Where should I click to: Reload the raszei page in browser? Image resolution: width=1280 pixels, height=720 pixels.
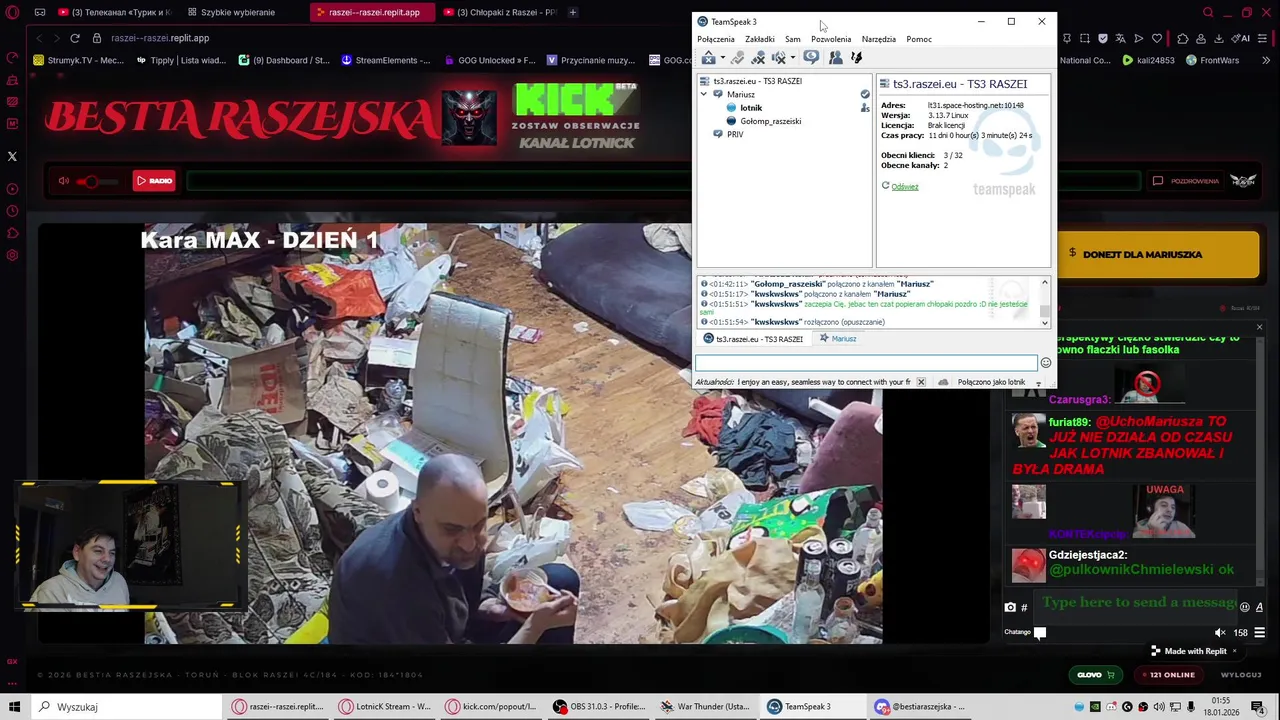[x=75, y=38]
